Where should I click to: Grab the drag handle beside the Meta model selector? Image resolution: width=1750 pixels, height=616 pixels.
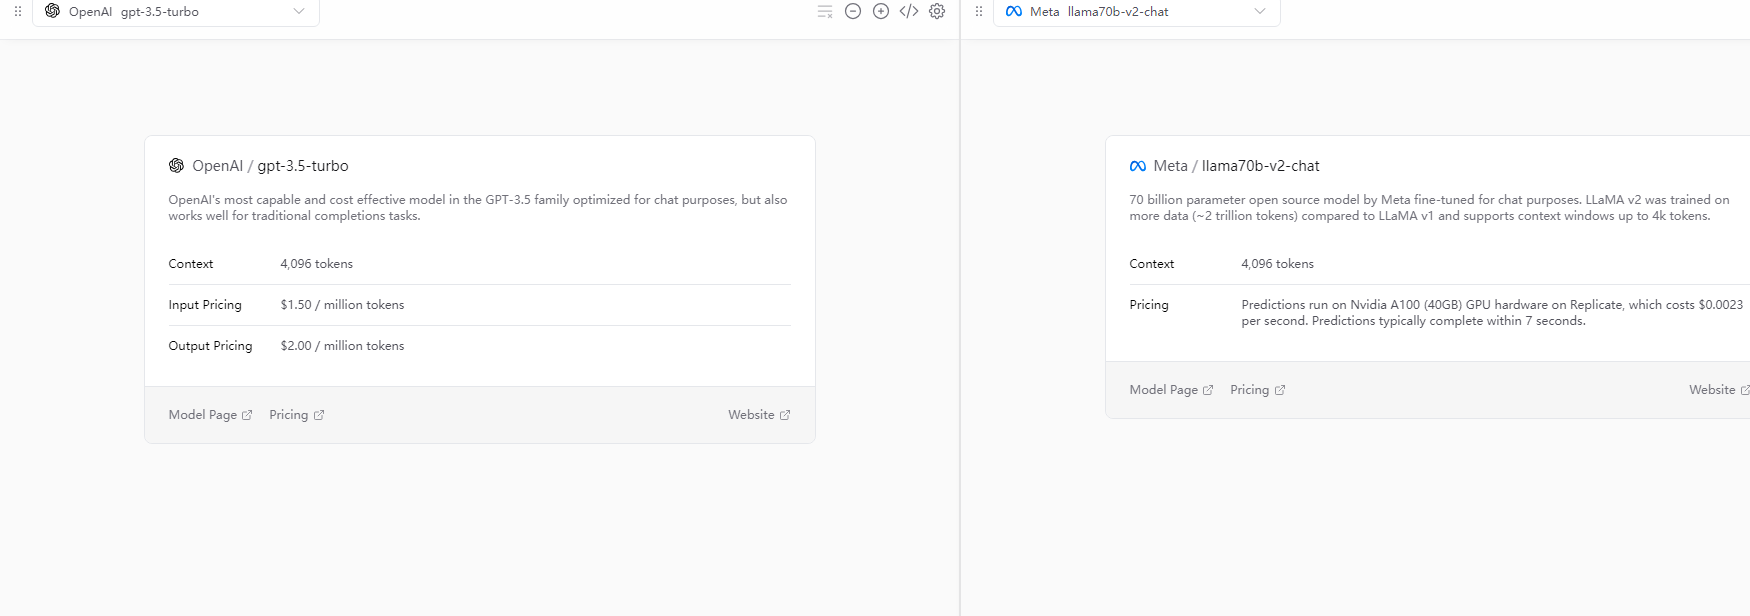pyautogui.click(x=978, y=11)
